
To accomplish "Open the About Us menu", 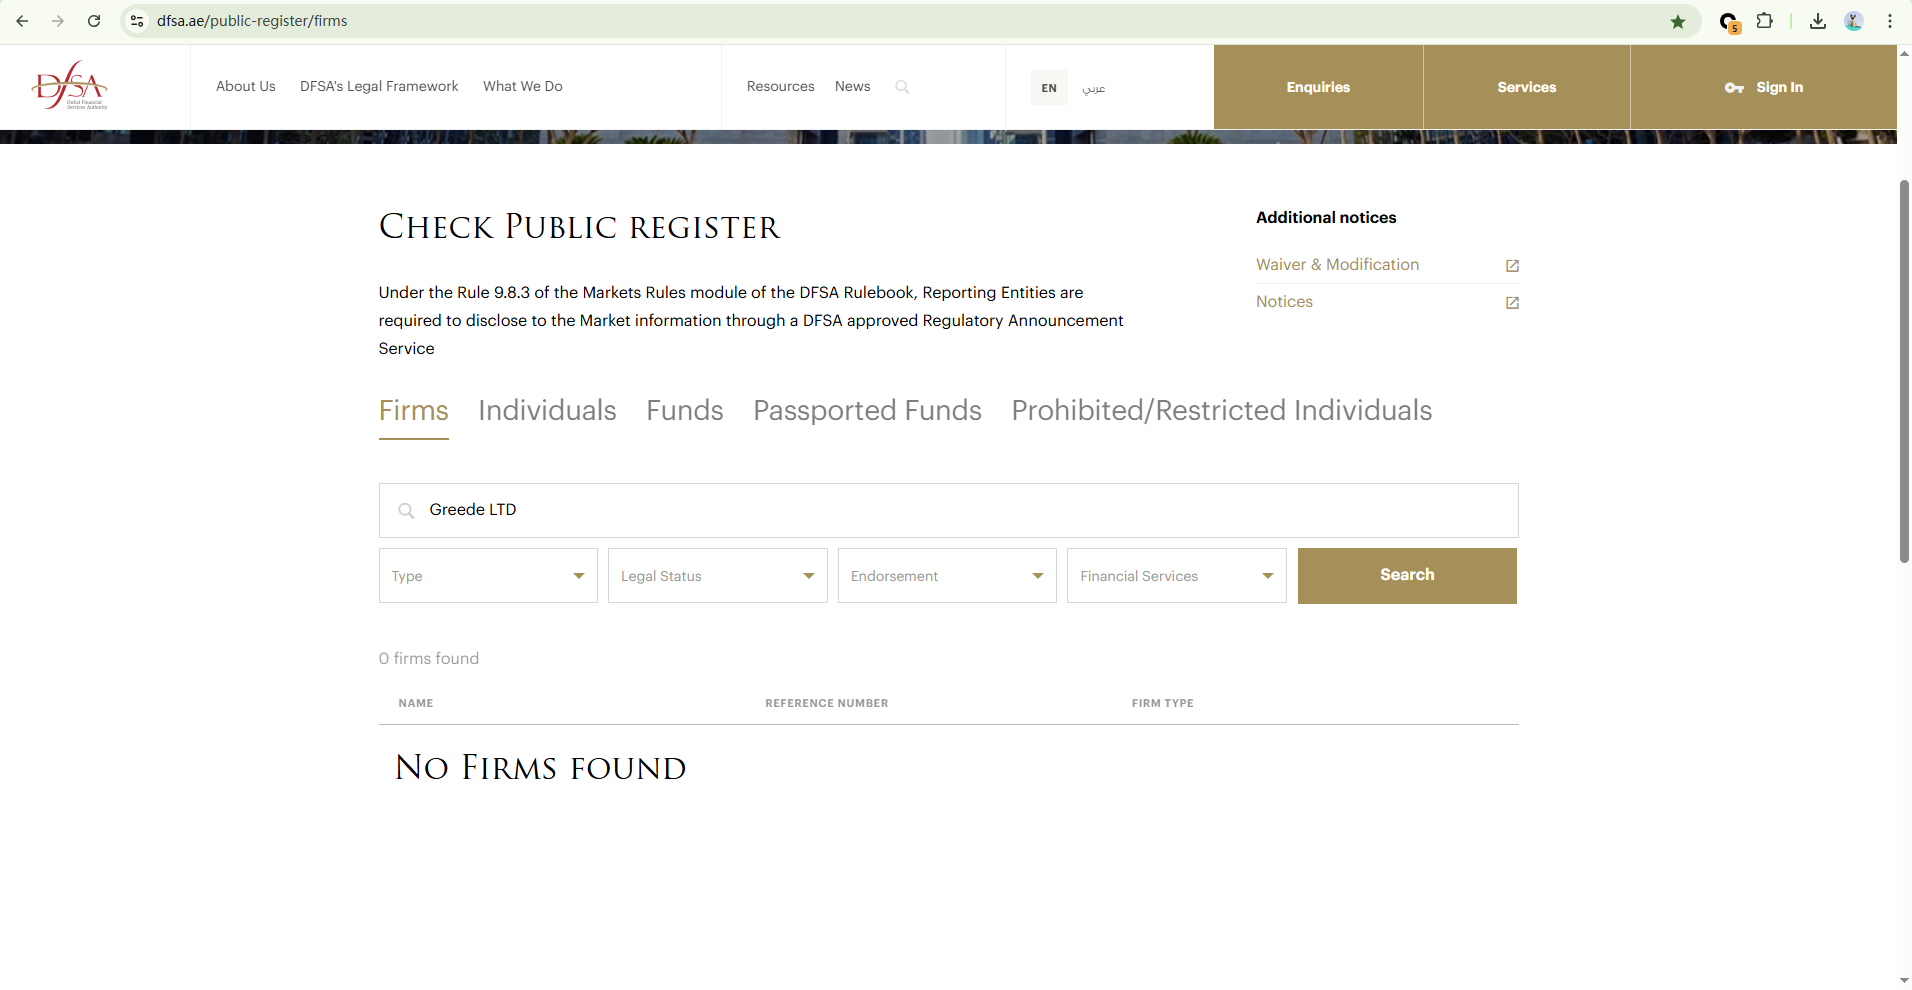I will 246,86.
